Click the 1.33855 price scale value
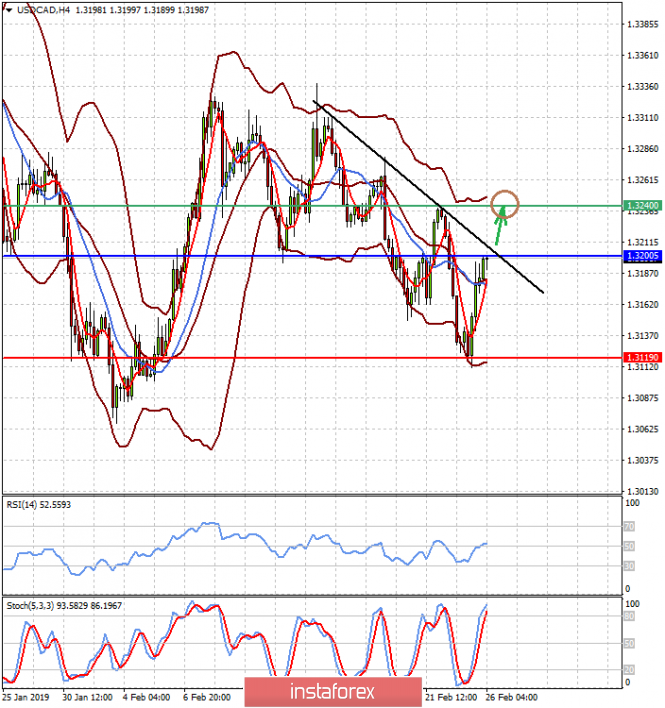 click(x=643, y=24)
